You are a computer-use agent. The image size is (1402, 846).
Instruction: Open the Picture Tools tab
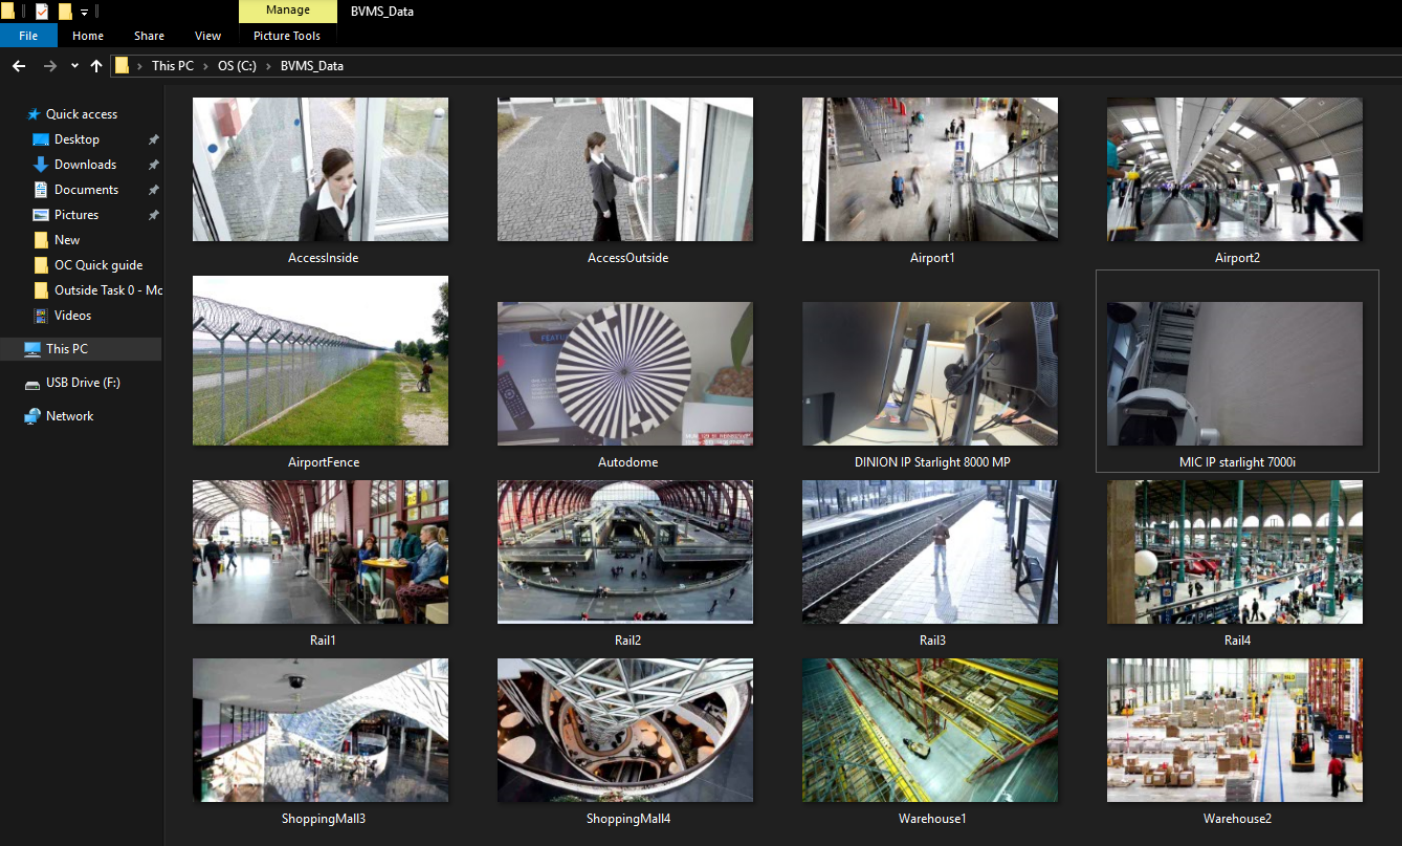(x=286, y=36)
